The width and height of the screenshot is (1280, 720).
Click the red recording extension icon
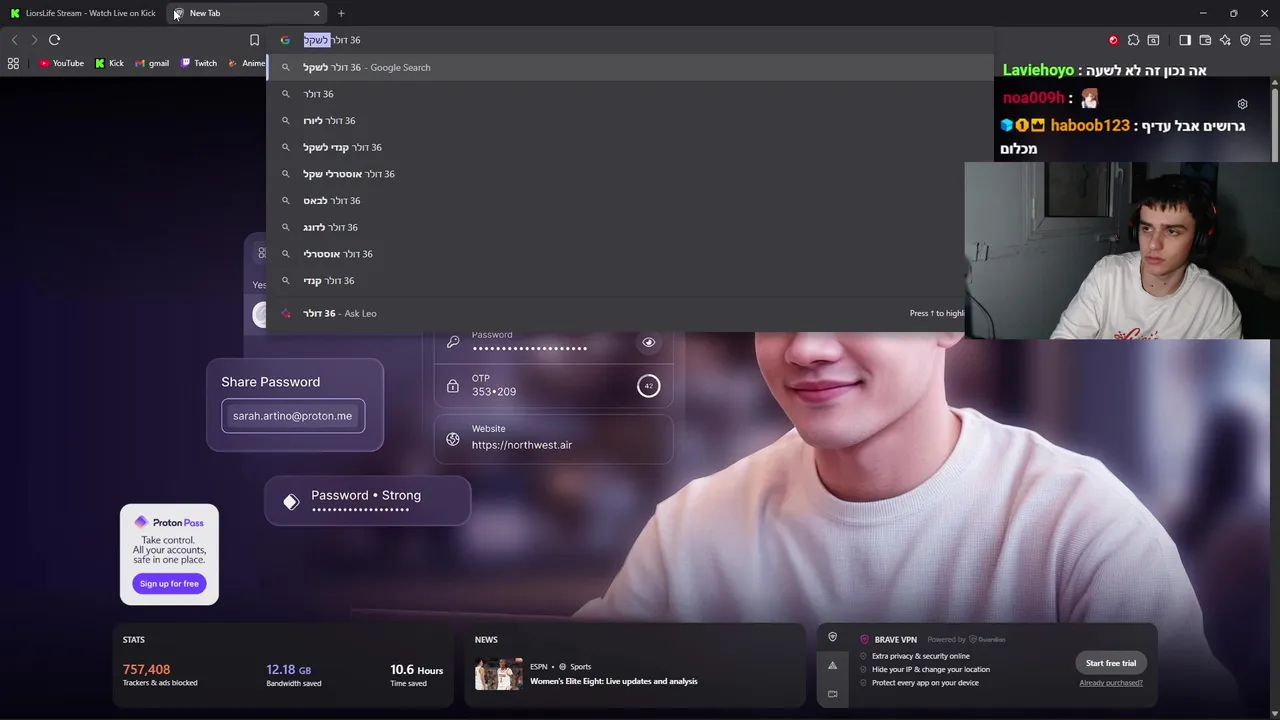(1113, 40)
